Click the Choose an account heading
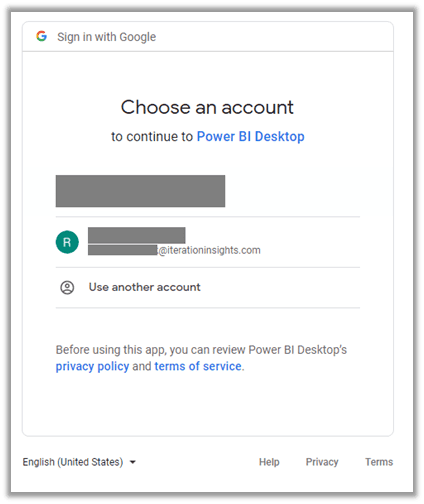Image resolution: width=424 pixels, height=504 pixels. coord(207,107)
